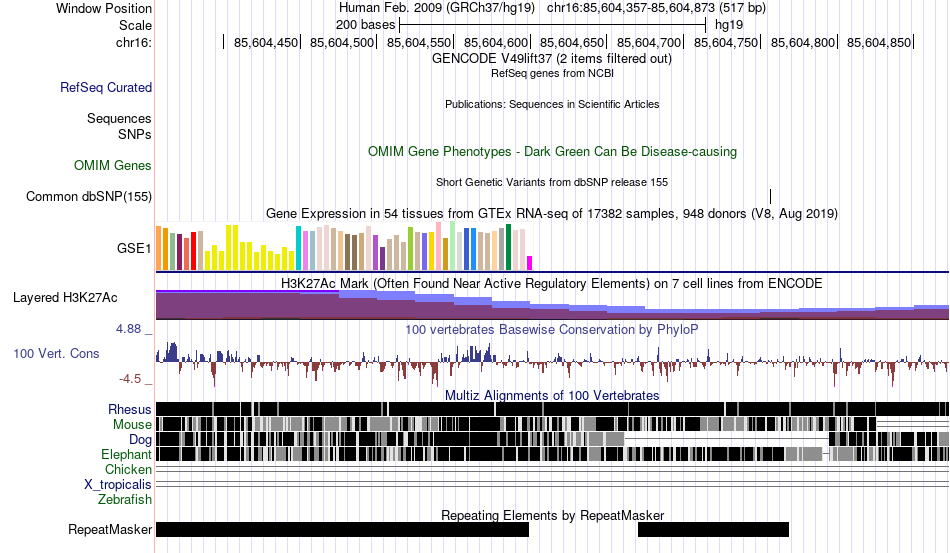Screen dimensions: 950x553
Task: Select the Zebrafish species label
Action: pyautogui.click(x=125, y=500)
